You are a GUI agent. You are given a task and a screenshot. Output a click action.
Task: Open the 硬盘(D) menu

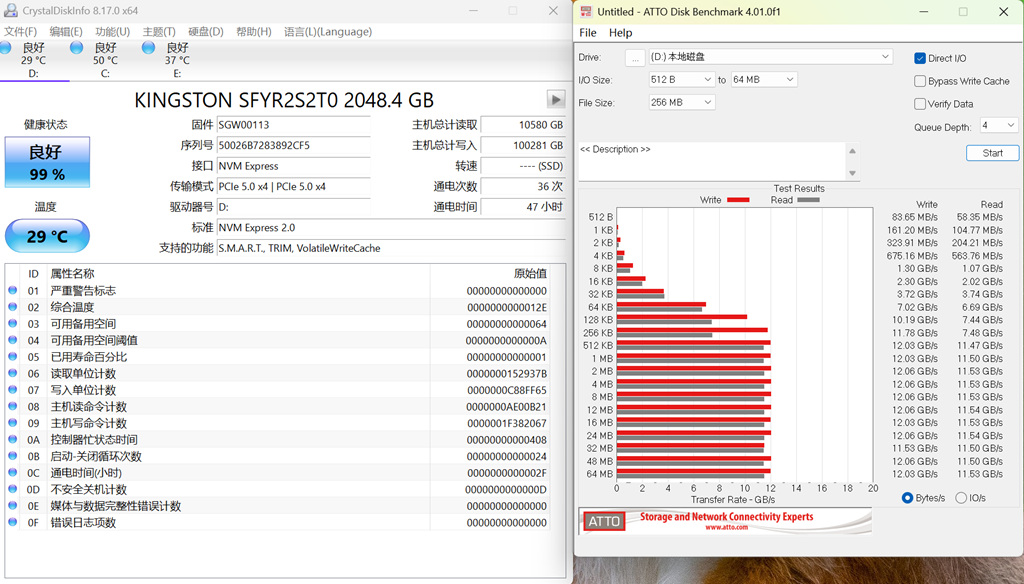206,31
